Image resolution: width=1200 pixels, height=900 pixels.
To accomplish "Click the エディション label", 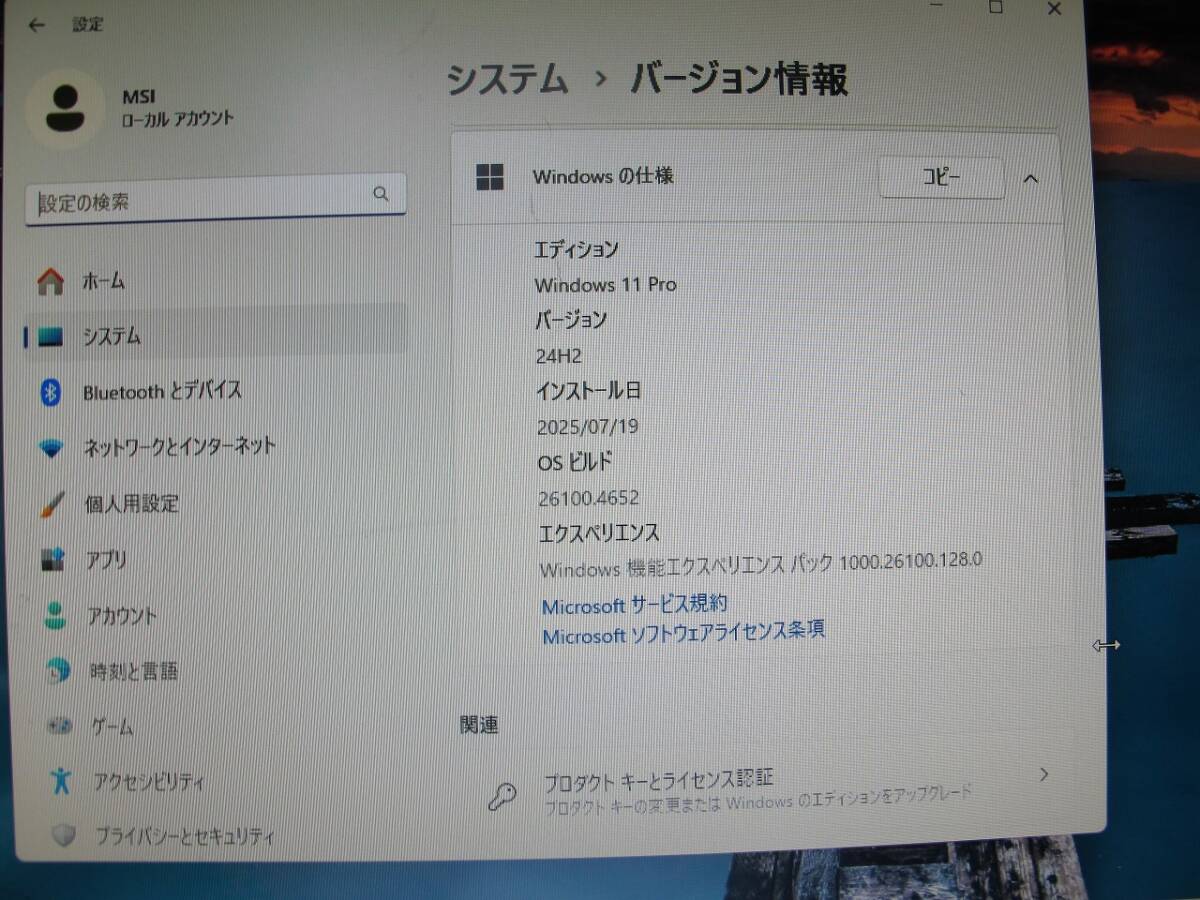I will (576, 249).
